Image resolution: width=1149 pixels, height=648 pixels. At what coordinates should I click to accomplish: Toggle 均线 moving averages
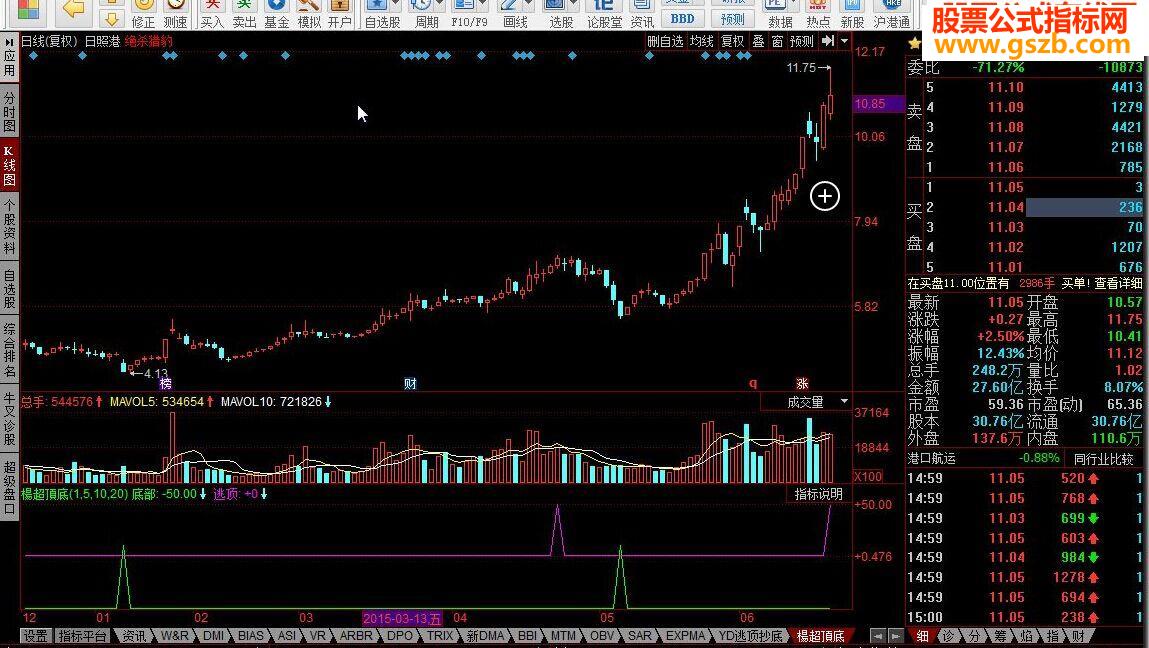point(701,41)
